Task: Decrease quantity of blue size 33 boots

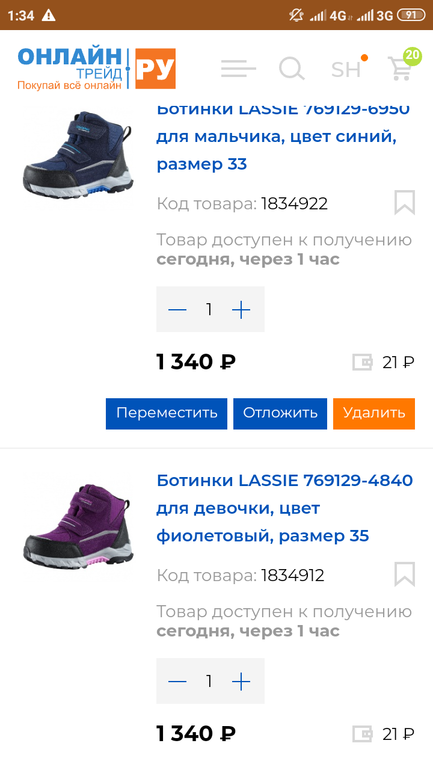Action: click(x=177, y=309)
